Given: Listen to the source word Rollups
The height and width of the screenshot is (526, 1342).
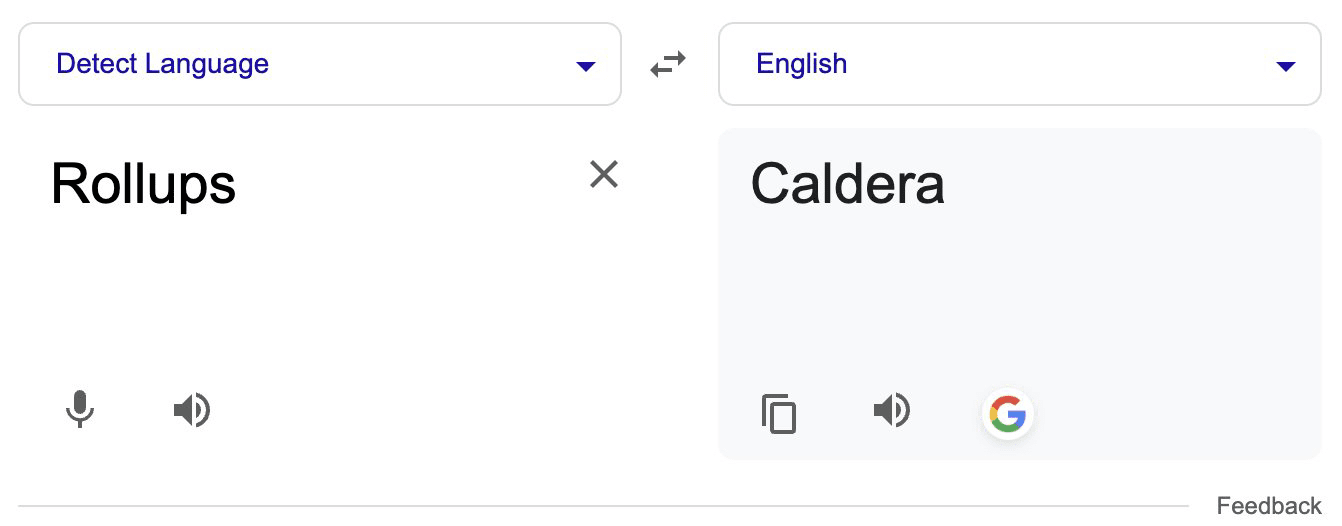Looking at the screenshot, I should pyautogui.click(x=191, y=410).
